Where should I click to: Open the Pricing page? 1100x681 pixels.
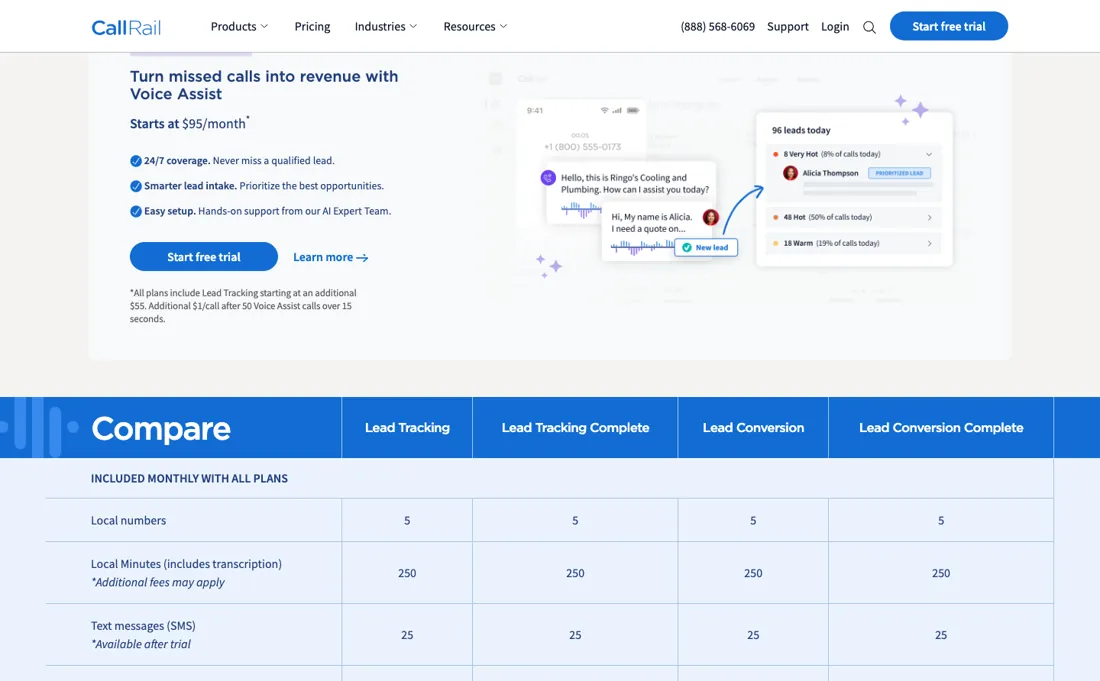coord(312,27)
